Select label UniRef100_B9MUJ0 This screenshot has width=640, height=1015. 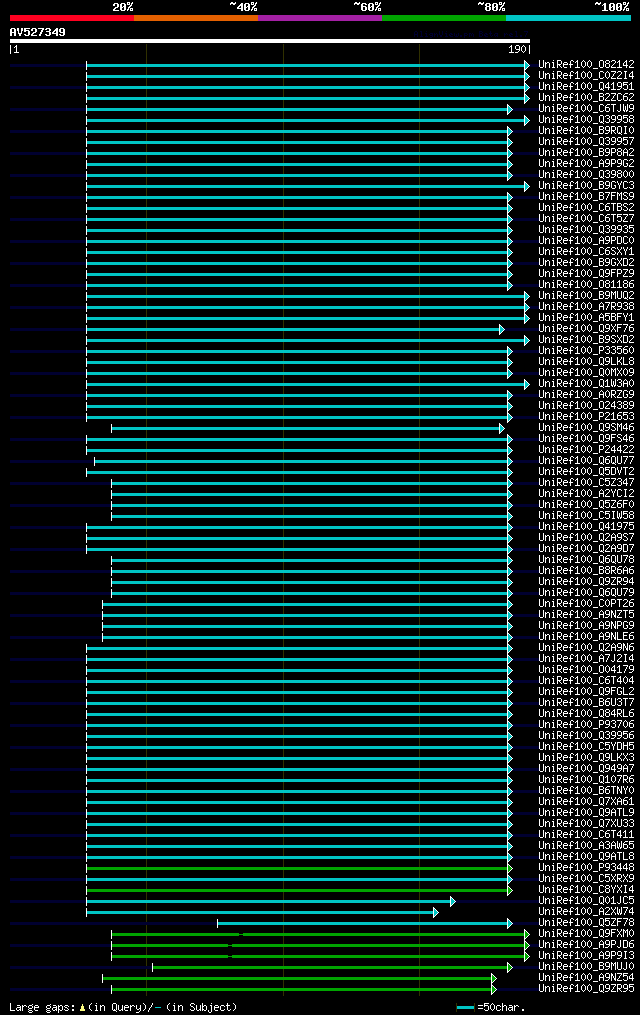pos(586,966)
